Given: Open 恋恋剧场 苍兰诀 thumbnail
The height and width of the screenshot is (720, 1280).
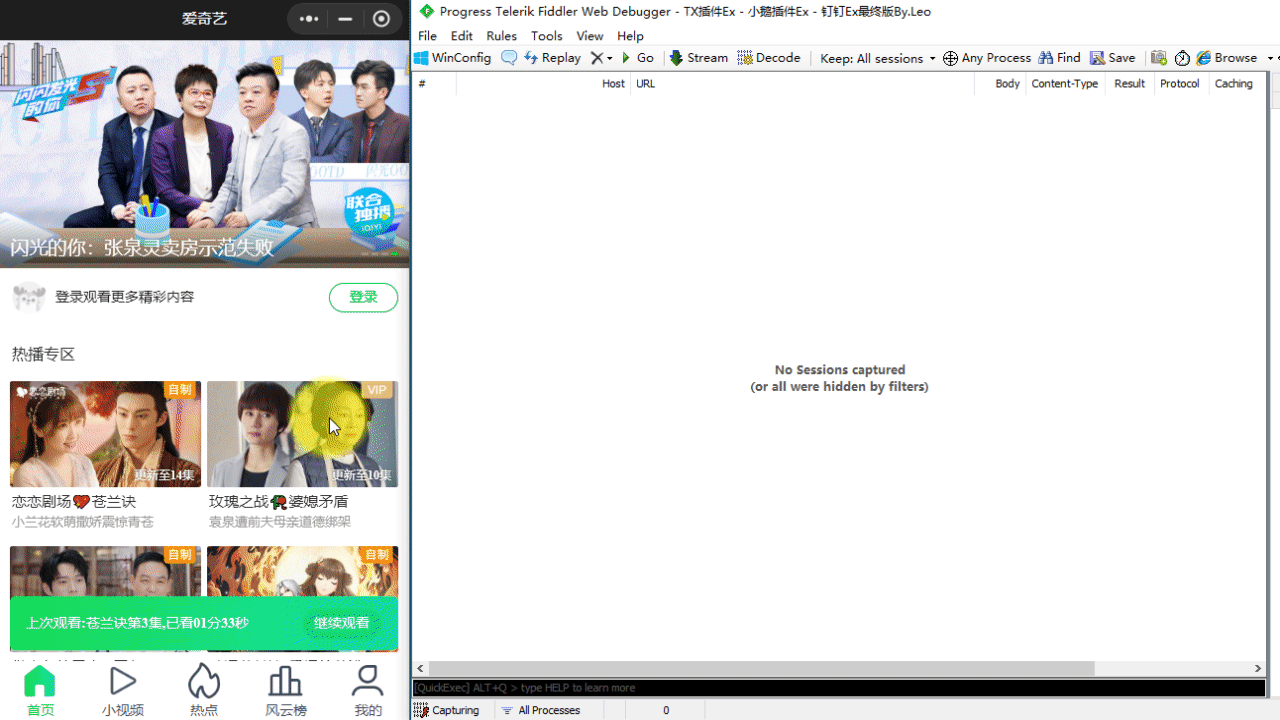Looking at the screenshot, I should [105, 434].
